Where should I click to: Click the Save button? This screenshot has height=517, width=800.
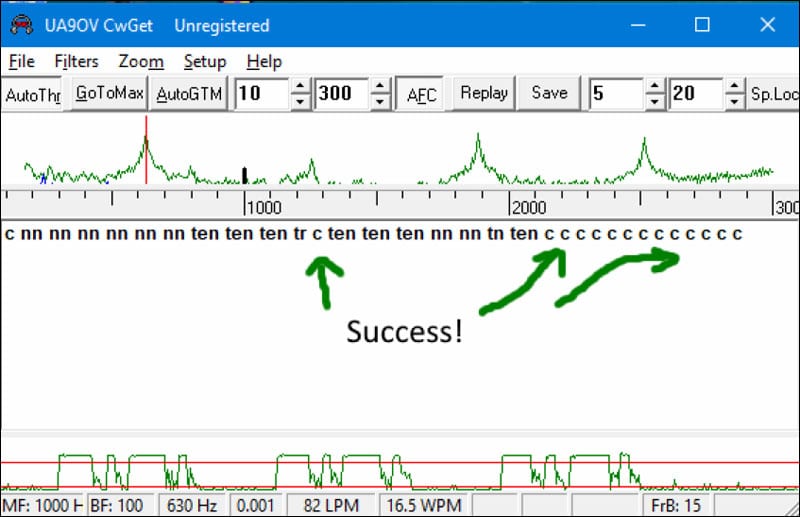point(549,93)
